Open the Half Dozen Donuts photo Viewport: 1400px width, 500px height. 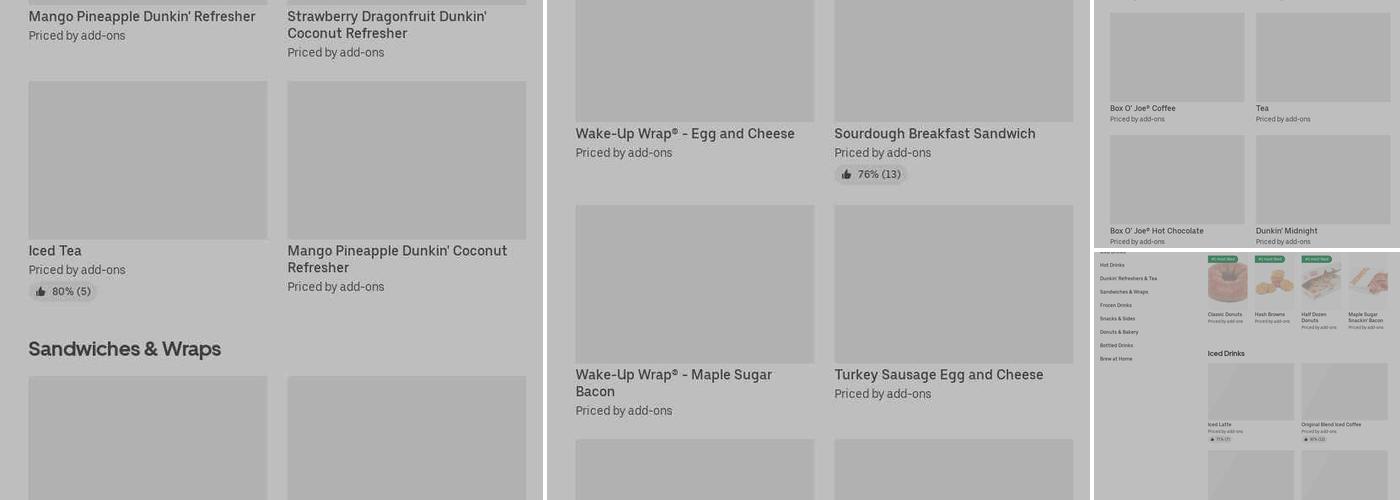1320,282
